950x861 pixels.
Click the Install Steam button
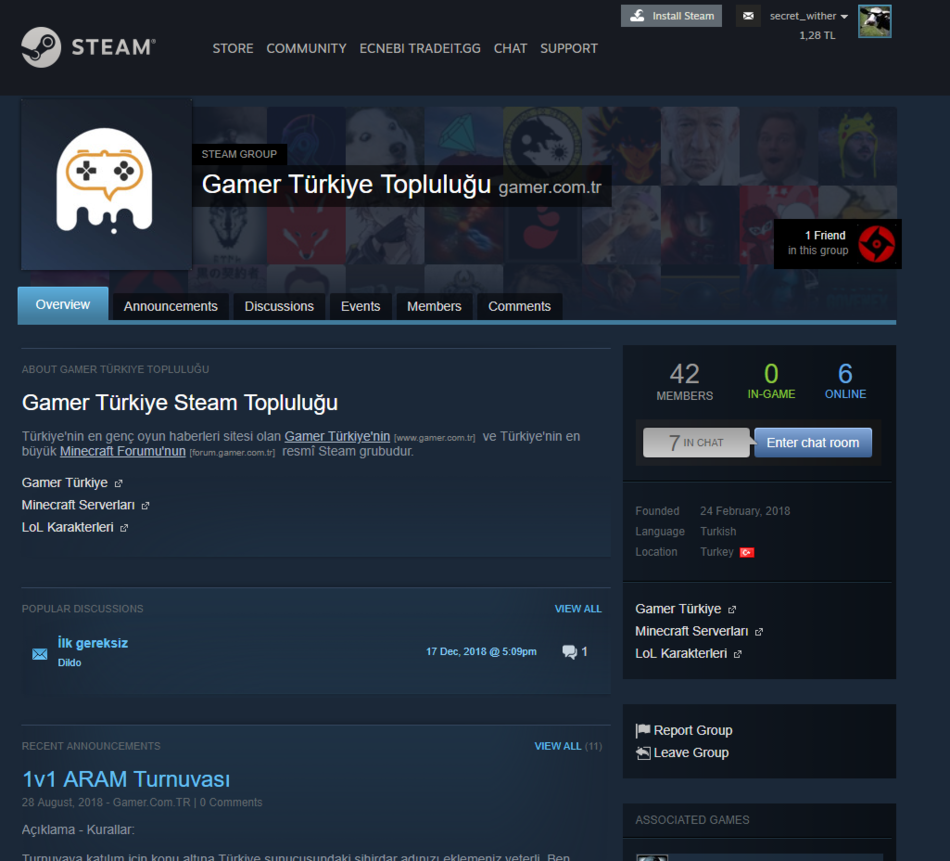click(671, 16)
